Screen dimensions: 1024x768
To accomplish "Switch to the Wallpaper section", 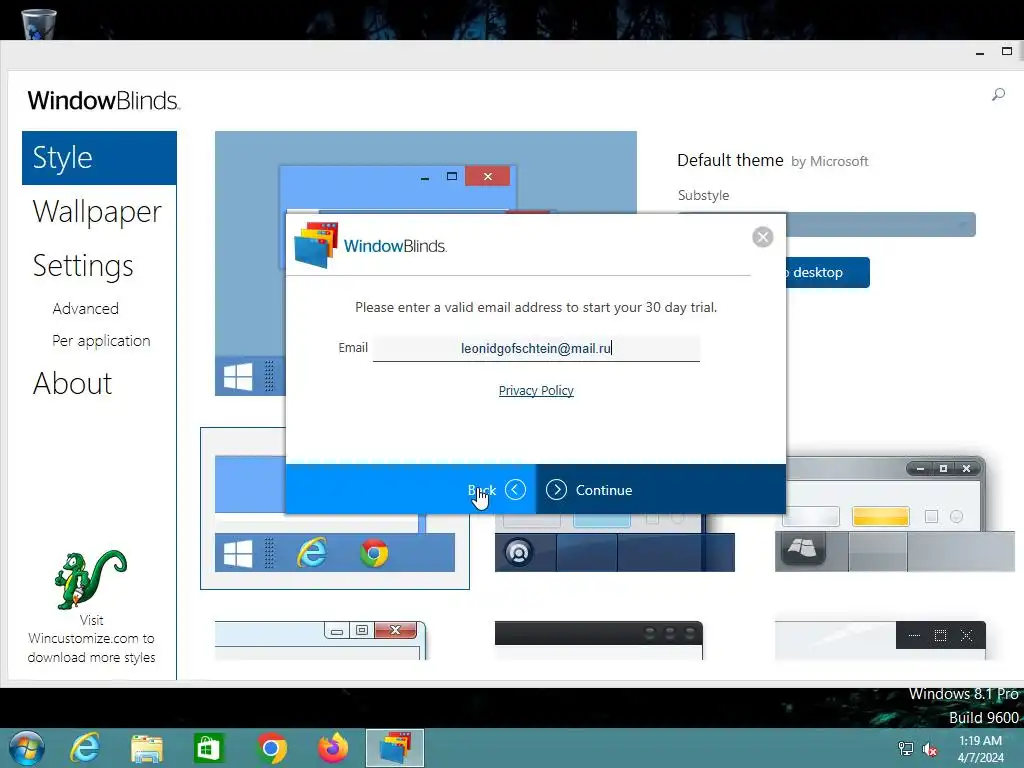I will point(97,212).
